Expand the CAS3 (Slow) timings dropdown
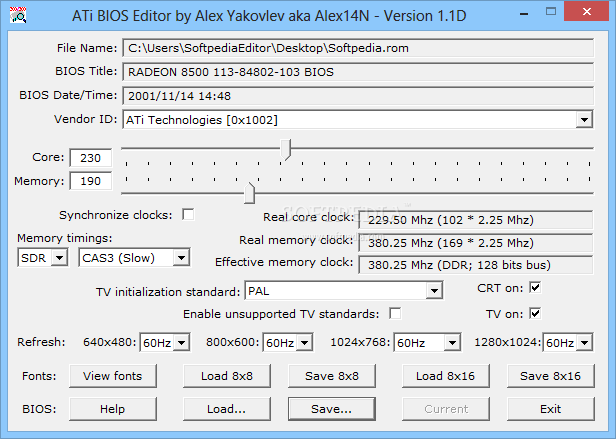 [181, 258]
